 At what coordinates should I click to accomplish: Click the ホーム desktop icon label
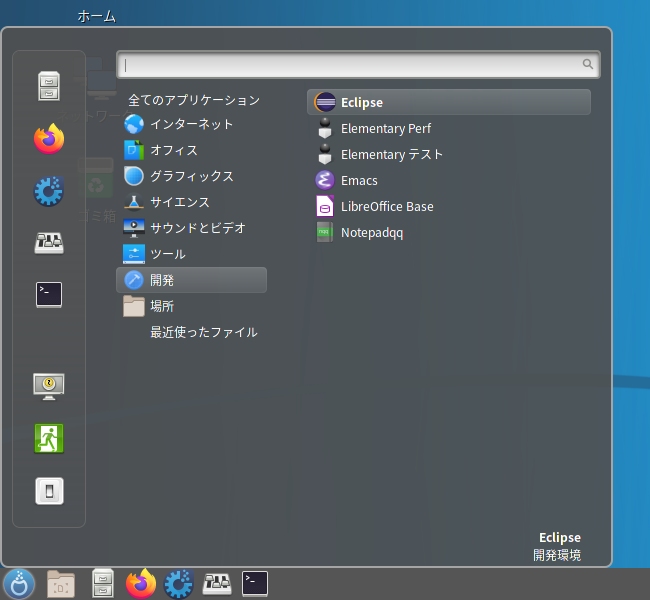point(97,17)
